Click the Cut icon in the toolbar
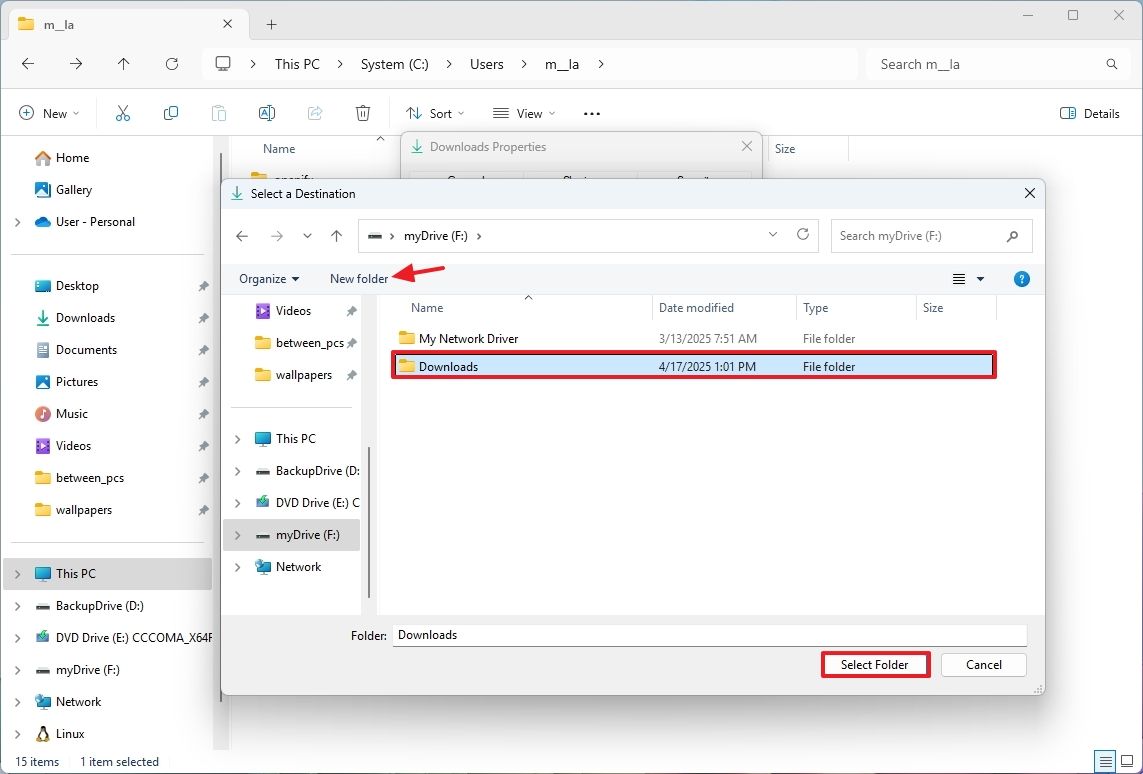1143x774 pixels. [122, 112]
